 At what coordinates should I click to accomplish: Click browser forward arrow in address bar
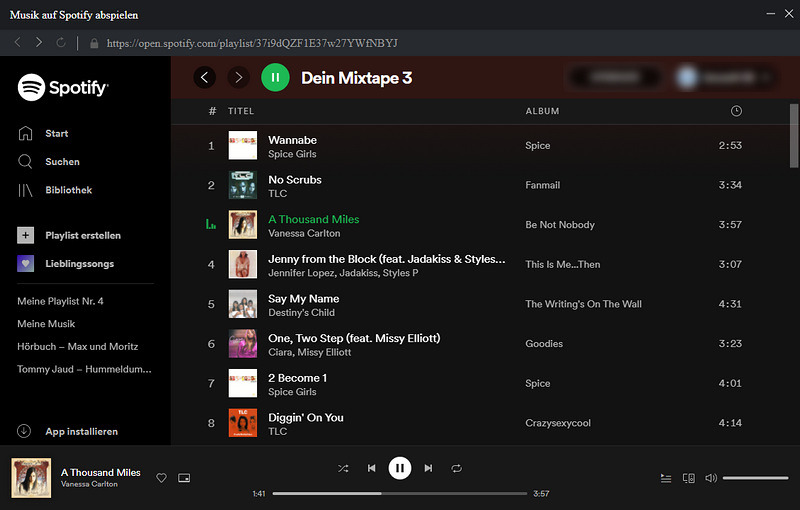(39, 42)
